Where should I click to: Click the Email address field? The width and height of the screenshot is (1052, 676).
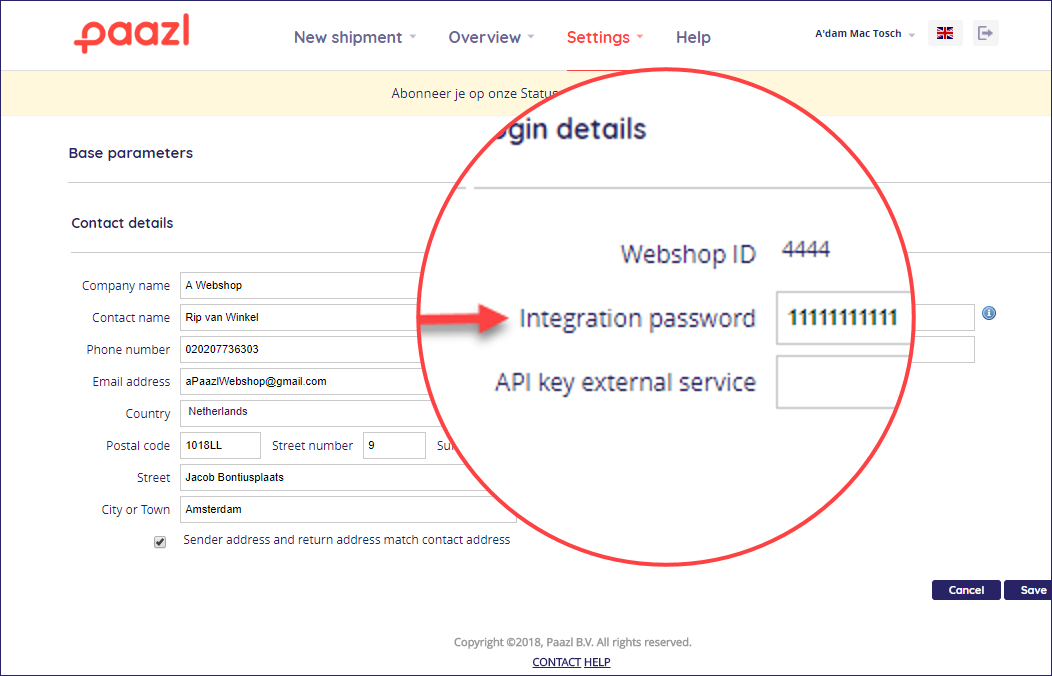pyautogui.click(x=302, y=382)
